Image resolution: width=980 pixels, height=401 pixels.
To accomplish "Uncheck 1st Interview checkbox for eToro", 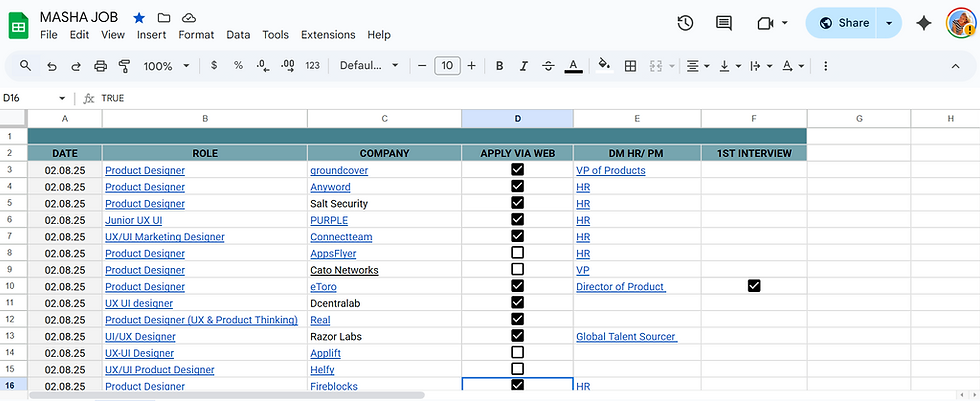I will coord(754,286).
